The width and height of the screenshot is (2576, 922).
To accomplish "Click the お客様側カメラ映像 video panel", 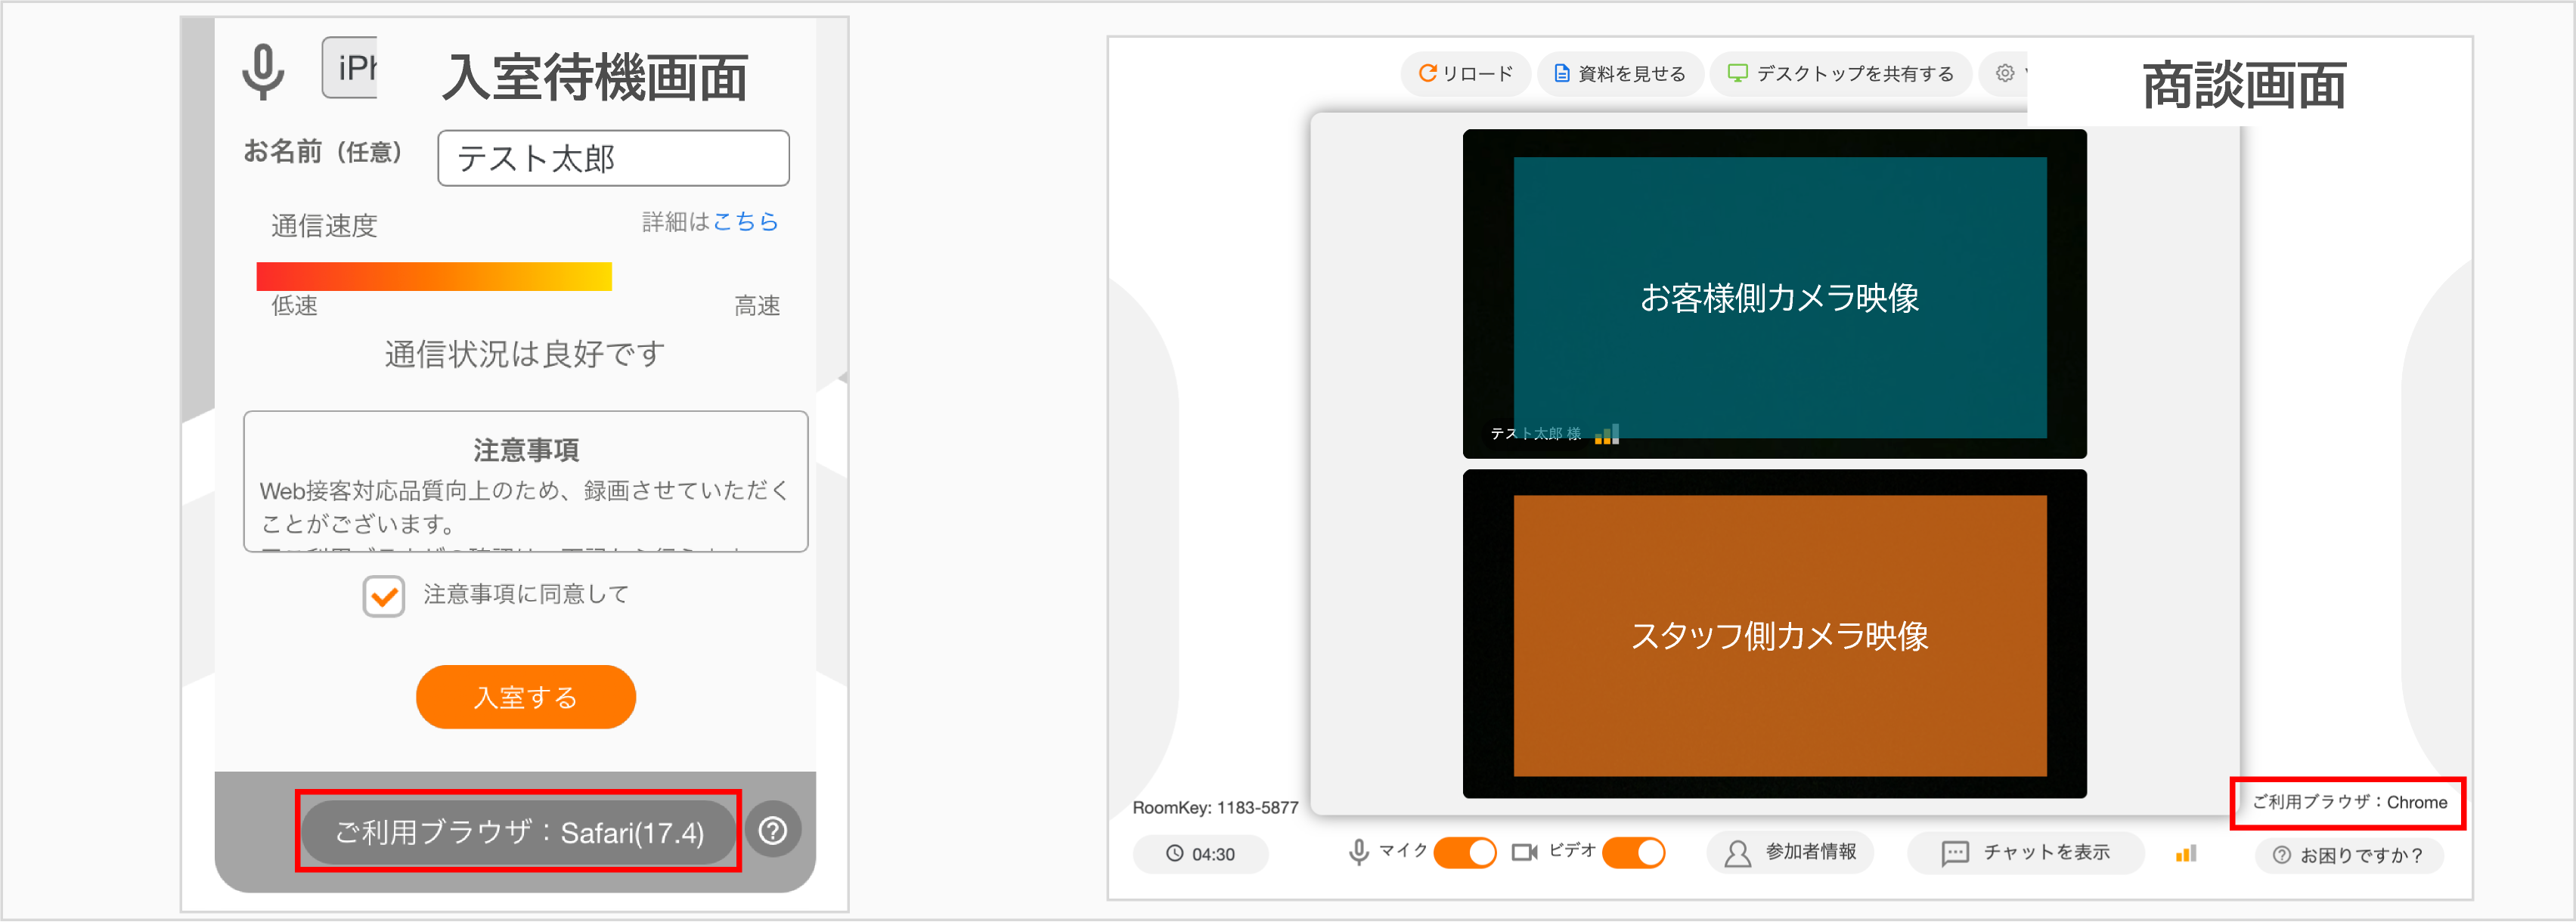I will (x=1774, y=294).
